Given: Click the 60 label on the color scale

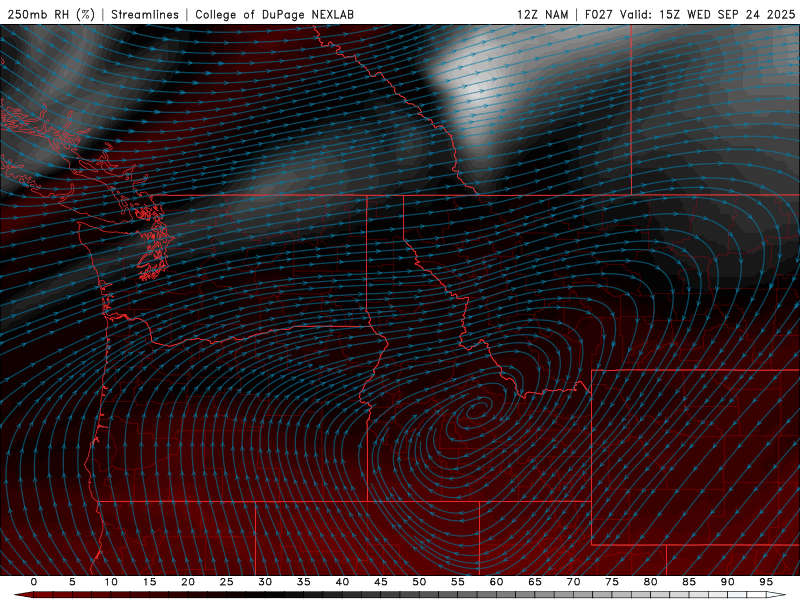Looking at the screenshot, I should 496,582.
